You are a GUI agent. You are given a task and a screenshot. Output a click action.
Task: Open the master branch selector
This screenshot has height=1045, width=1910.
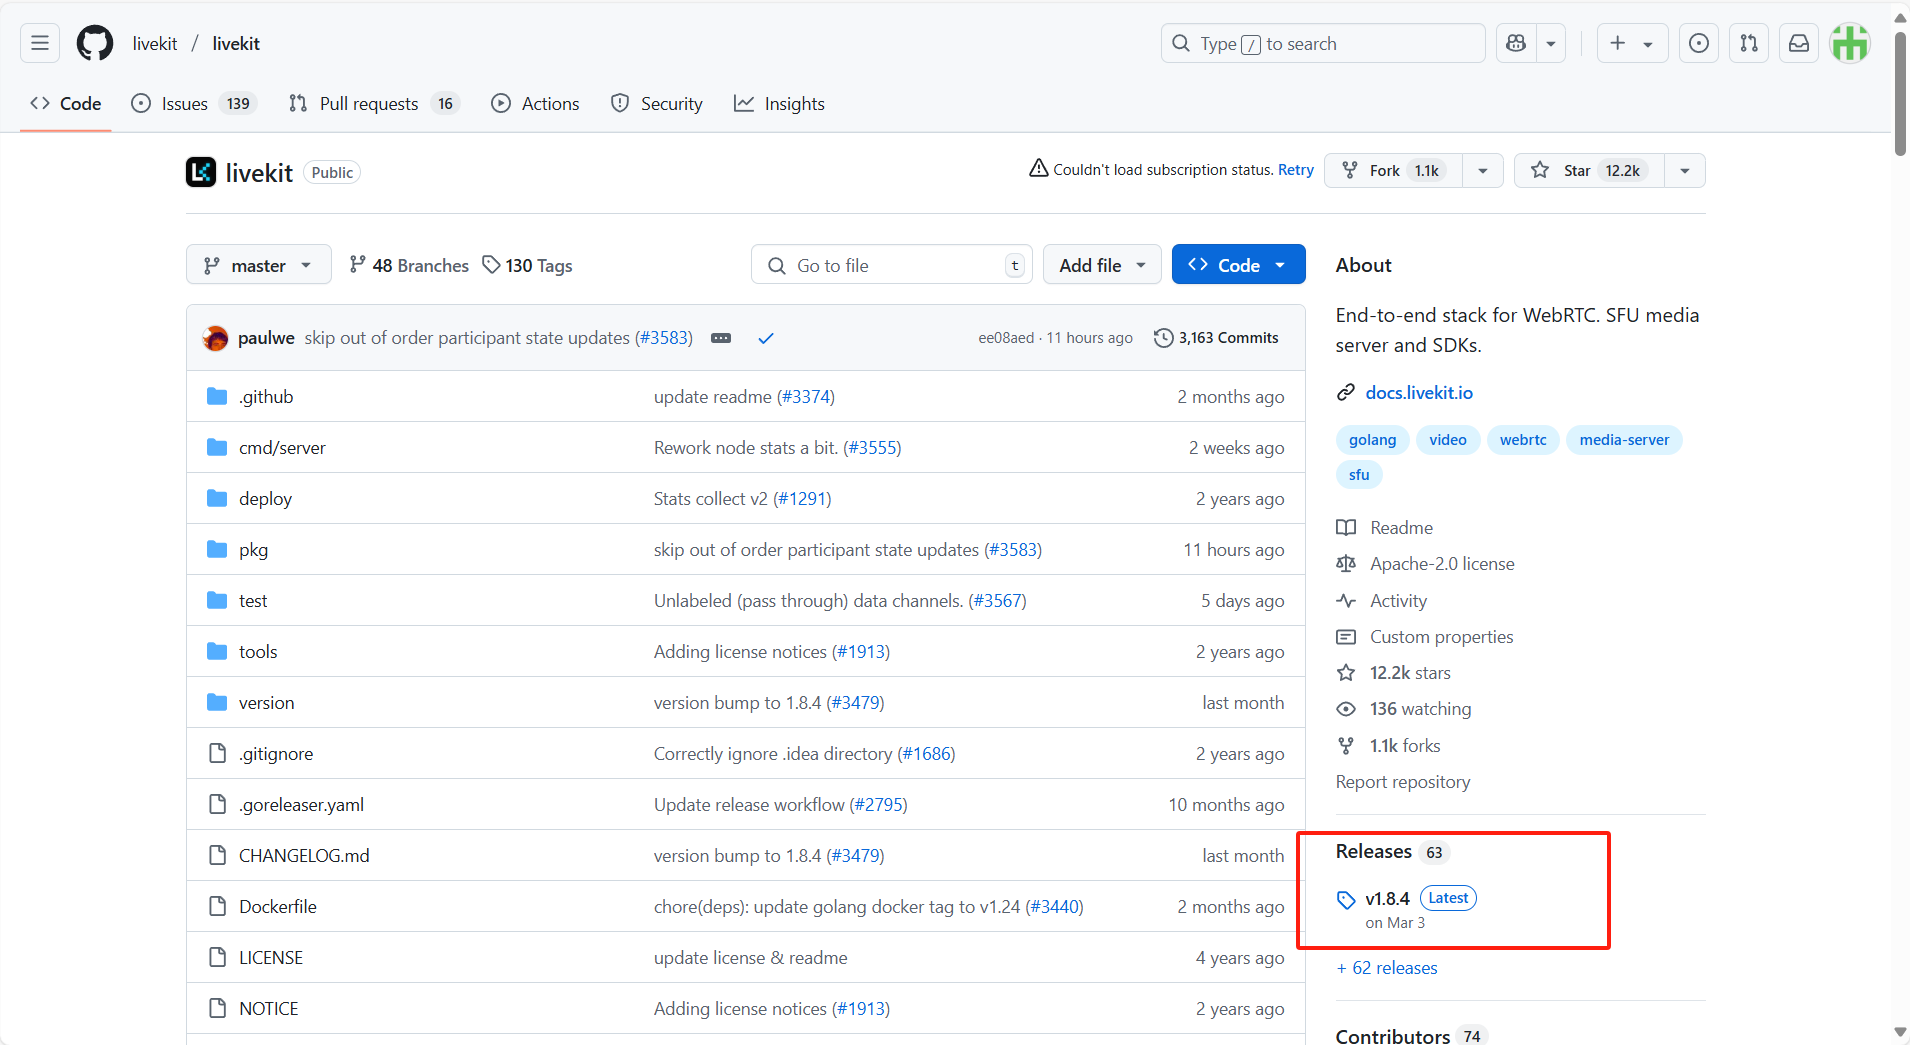point(258,265)
